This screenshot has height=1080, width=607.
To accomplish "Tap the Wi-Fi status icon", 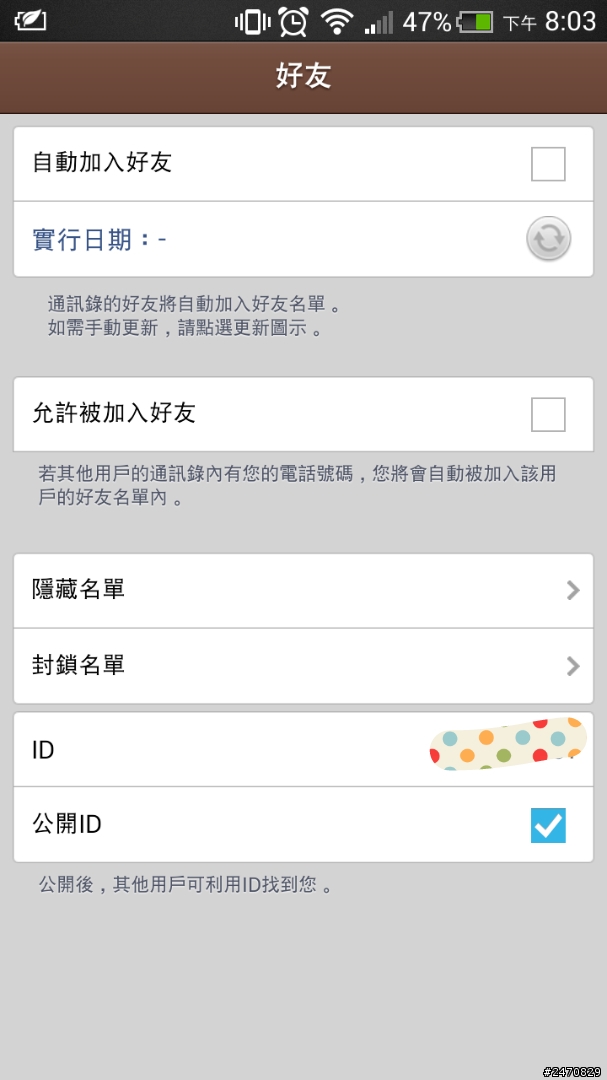I will (337, 22).
